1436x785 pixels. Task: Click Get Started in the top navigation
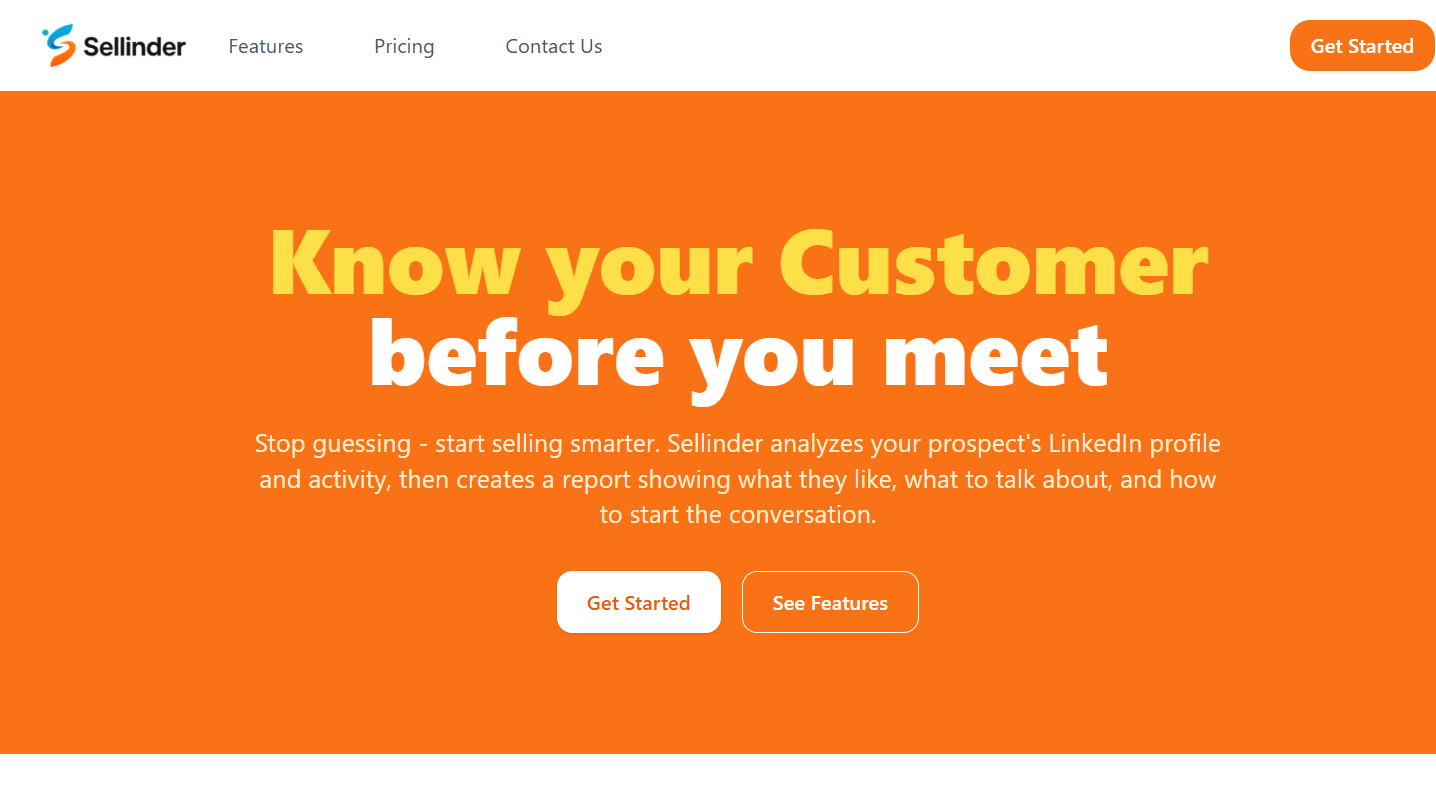pyautogui.click(x=1362, y=45)
